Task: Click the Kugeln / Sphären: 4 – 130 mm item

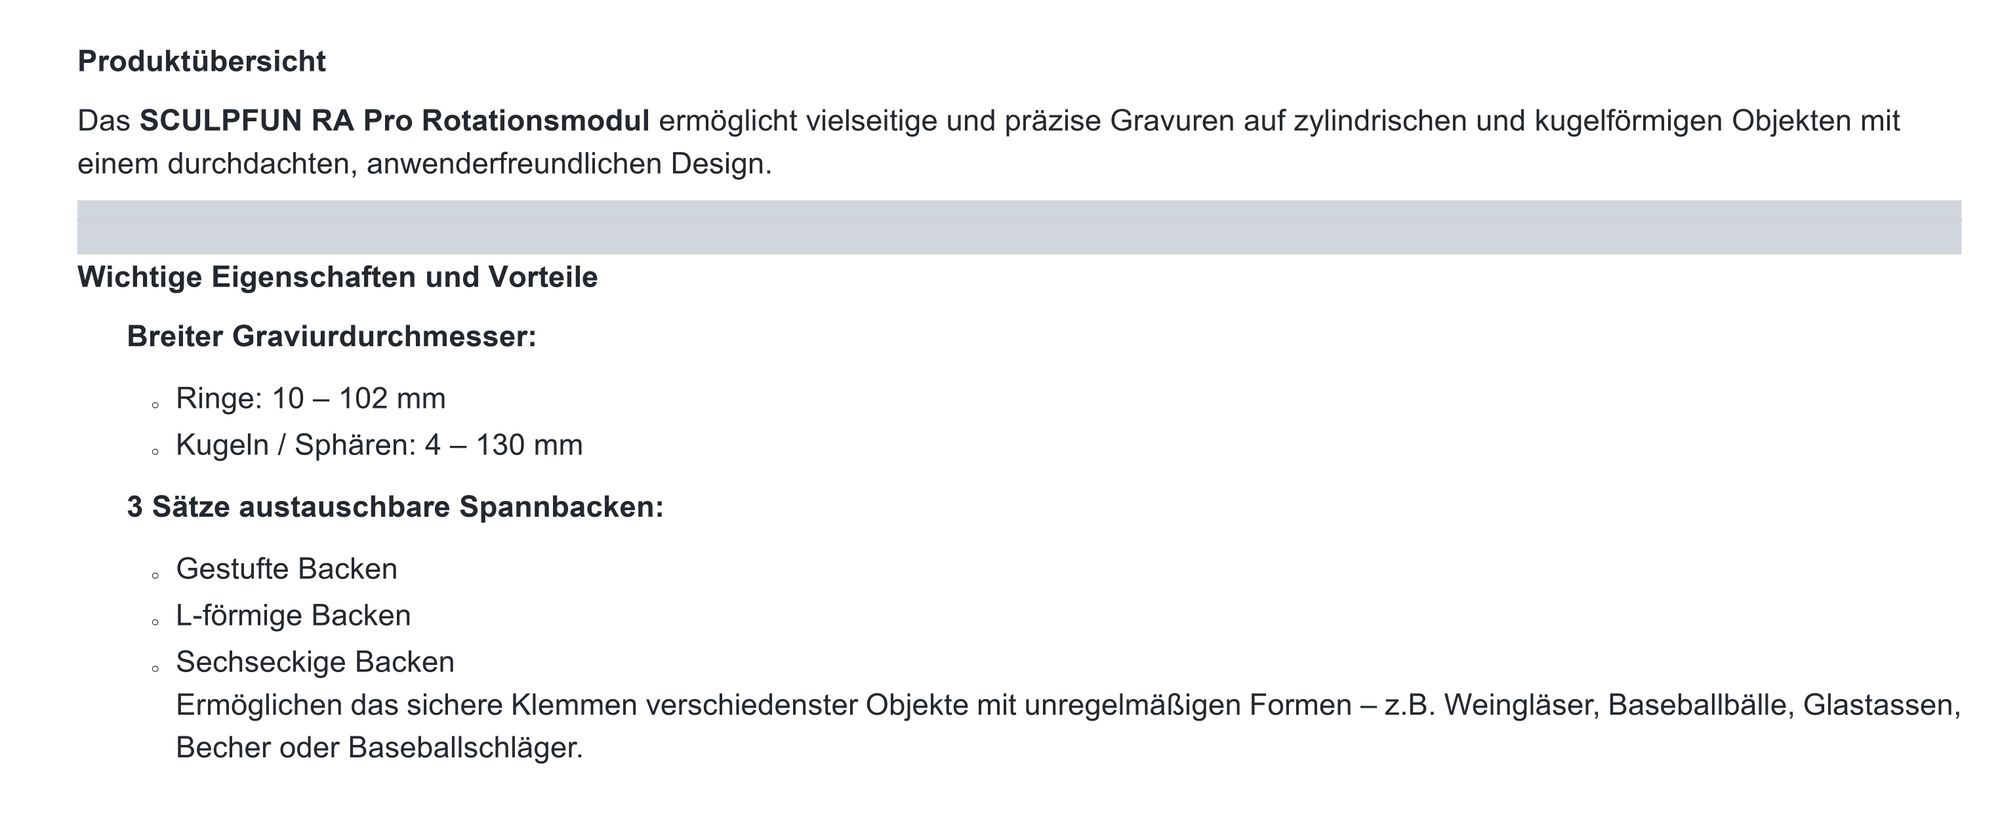Action: point(379,445)
